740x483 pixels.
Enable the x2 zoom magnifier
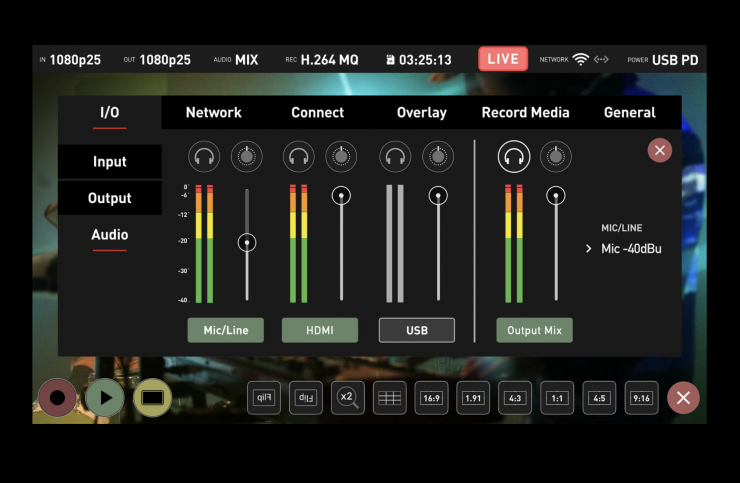348,398
